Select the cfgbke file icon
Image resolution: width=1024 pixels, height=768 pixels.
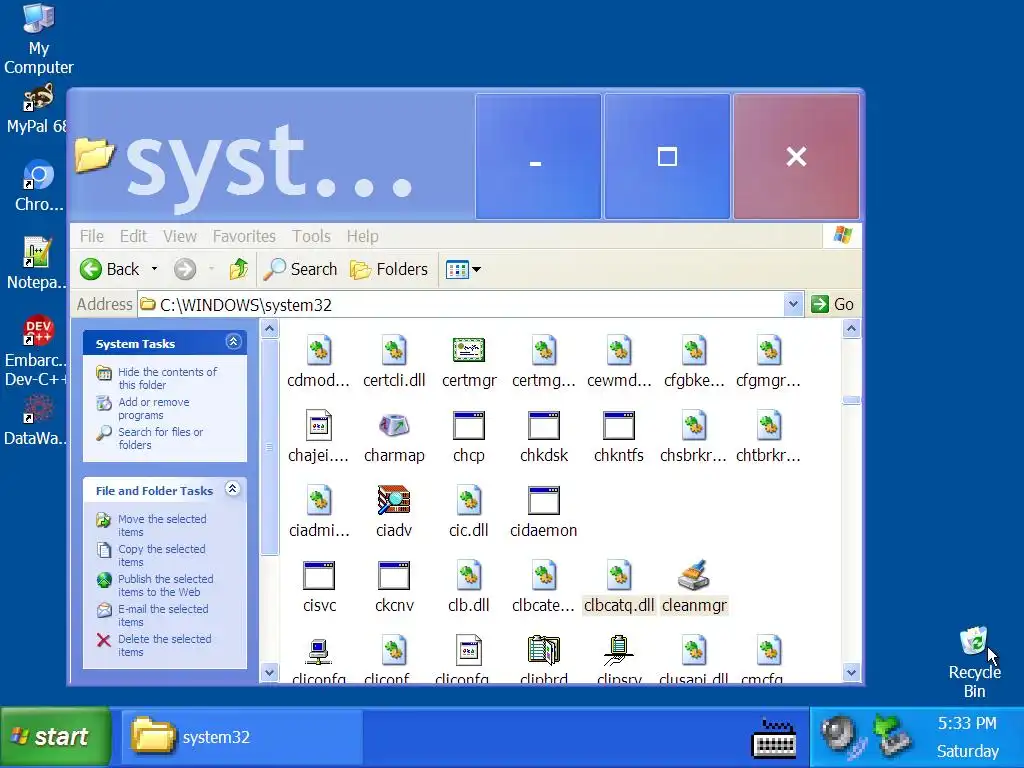[x=694, y=351]
